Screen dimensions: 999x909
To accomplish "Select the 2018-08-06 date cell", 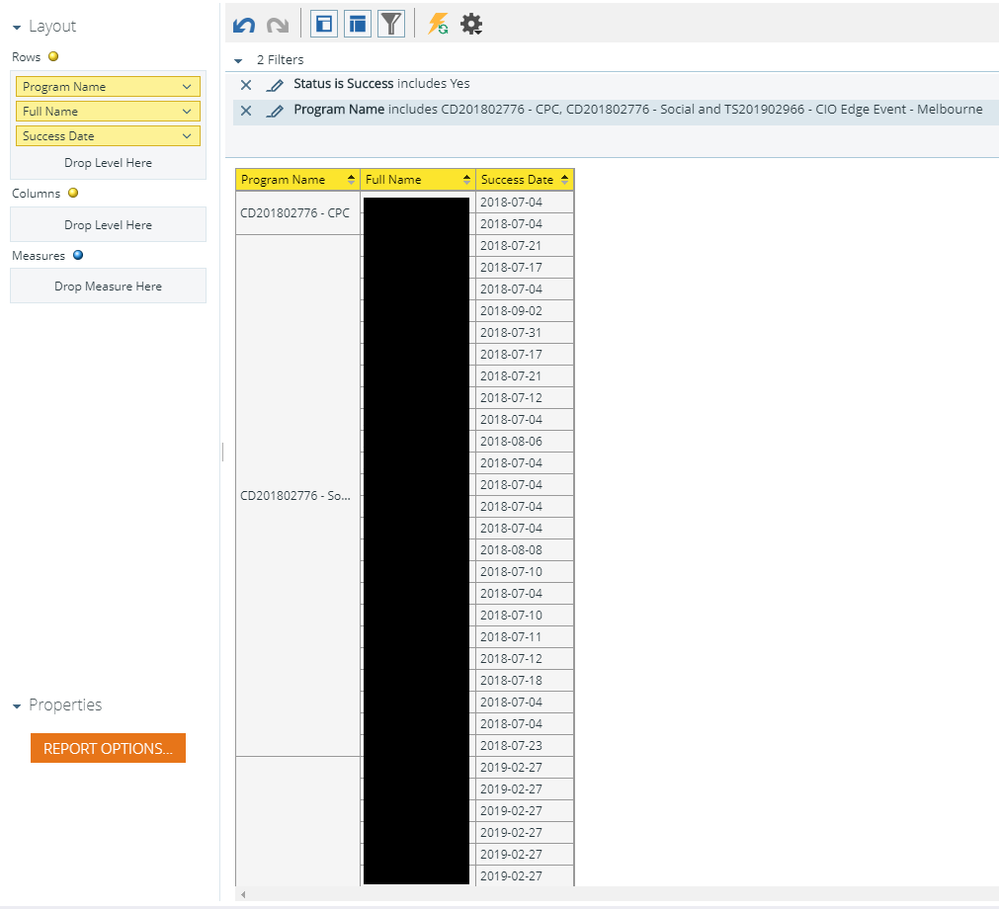I will [x=525, y=441].
